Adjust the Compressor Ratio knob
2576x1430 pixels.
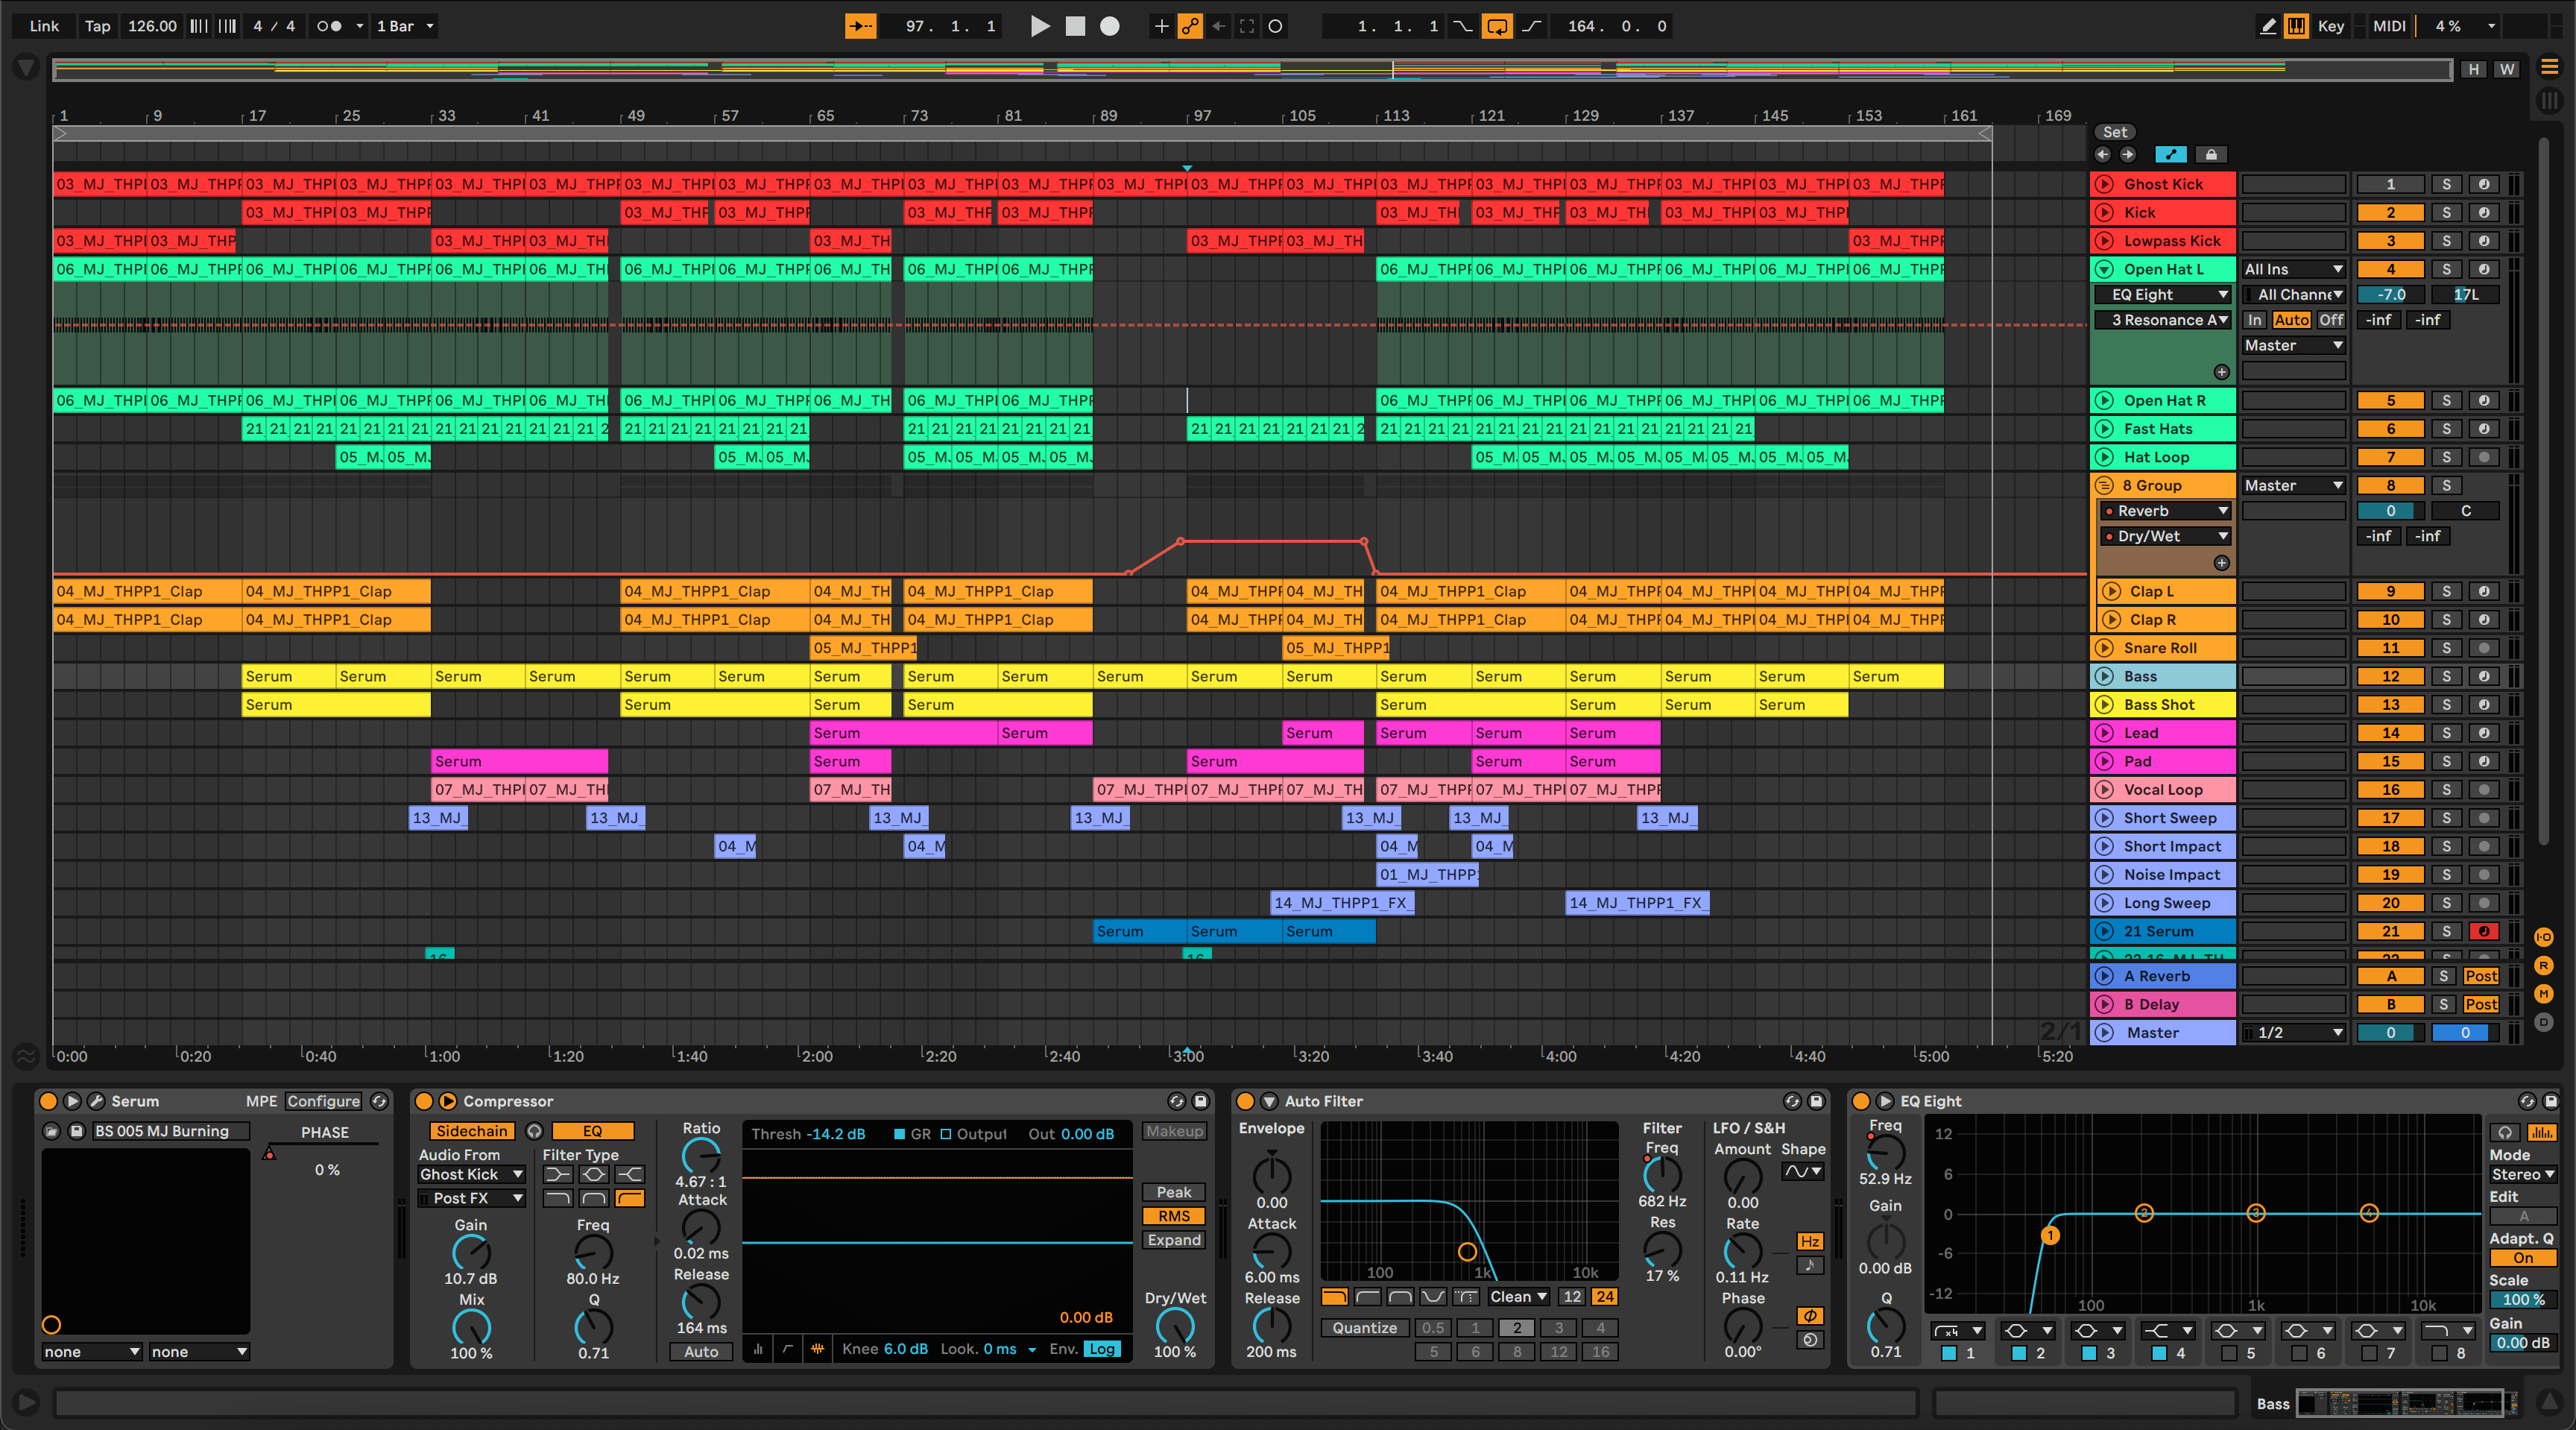pyautogui.click(x=700, y=1156)
